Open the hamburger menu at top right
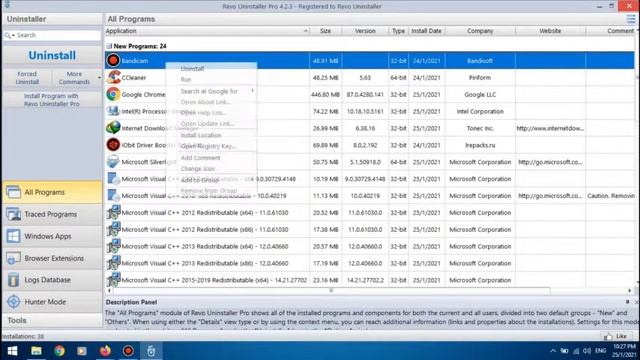Viewport: 640px width, 360px height. coord(631,19)
